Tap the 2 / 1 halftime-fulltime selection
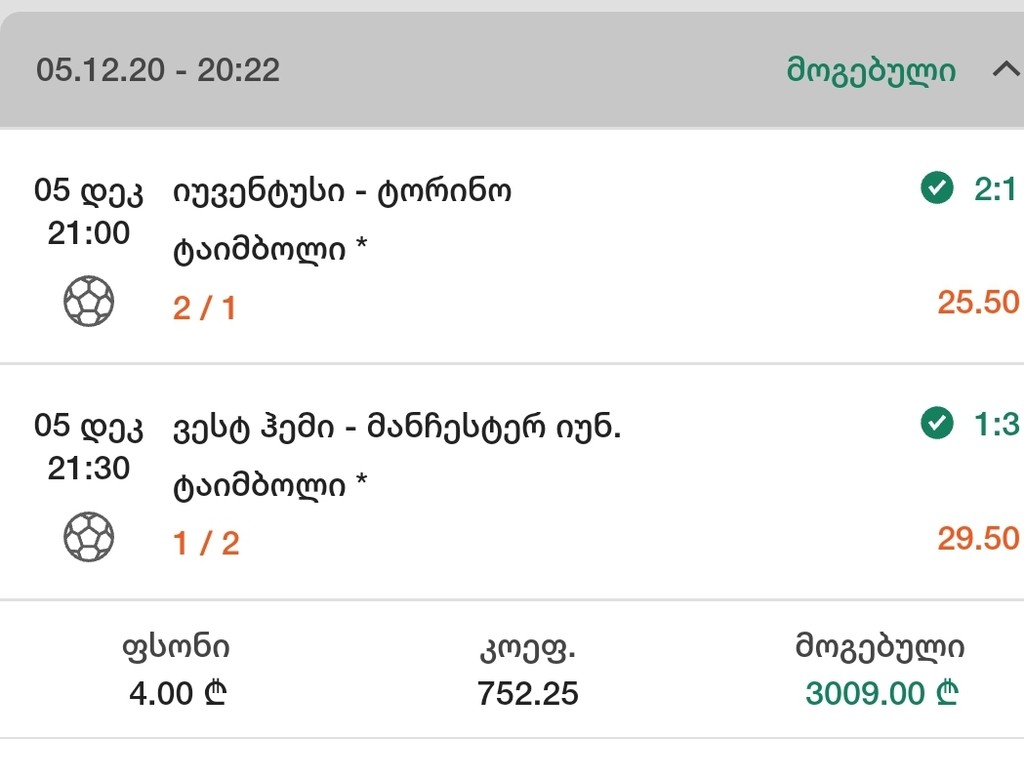This screenshot has height=759, width=1024. pyautogui.click(x=205, y=307)
